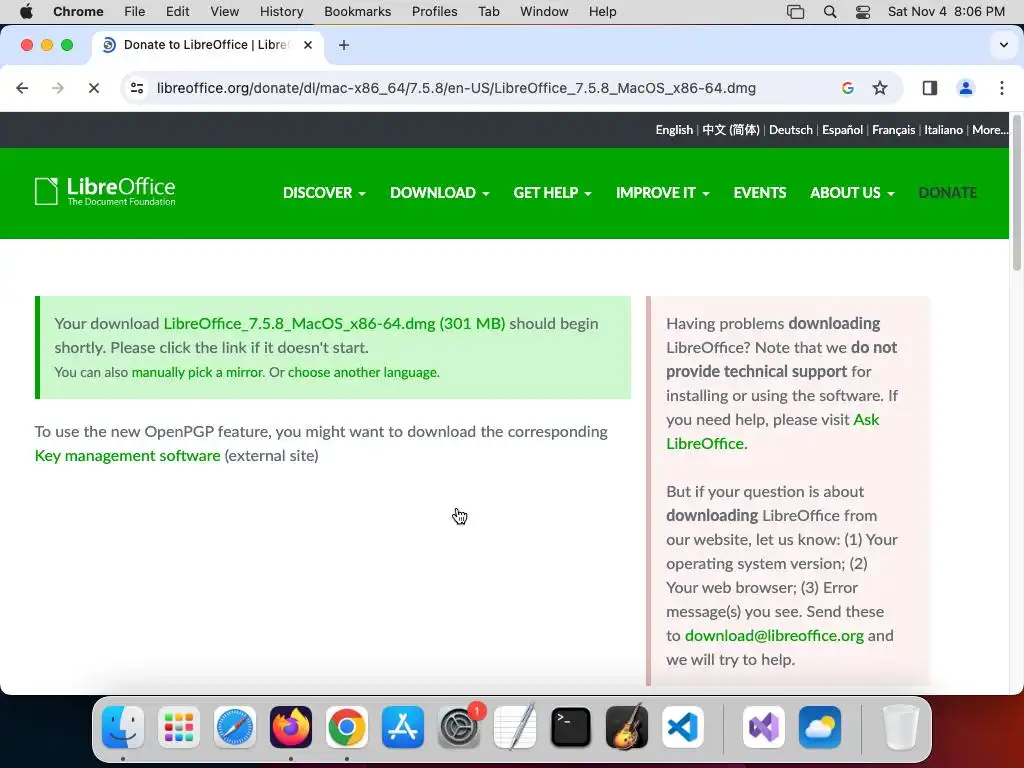
Task: Open the Key management software link
Action: pos(127,456)
